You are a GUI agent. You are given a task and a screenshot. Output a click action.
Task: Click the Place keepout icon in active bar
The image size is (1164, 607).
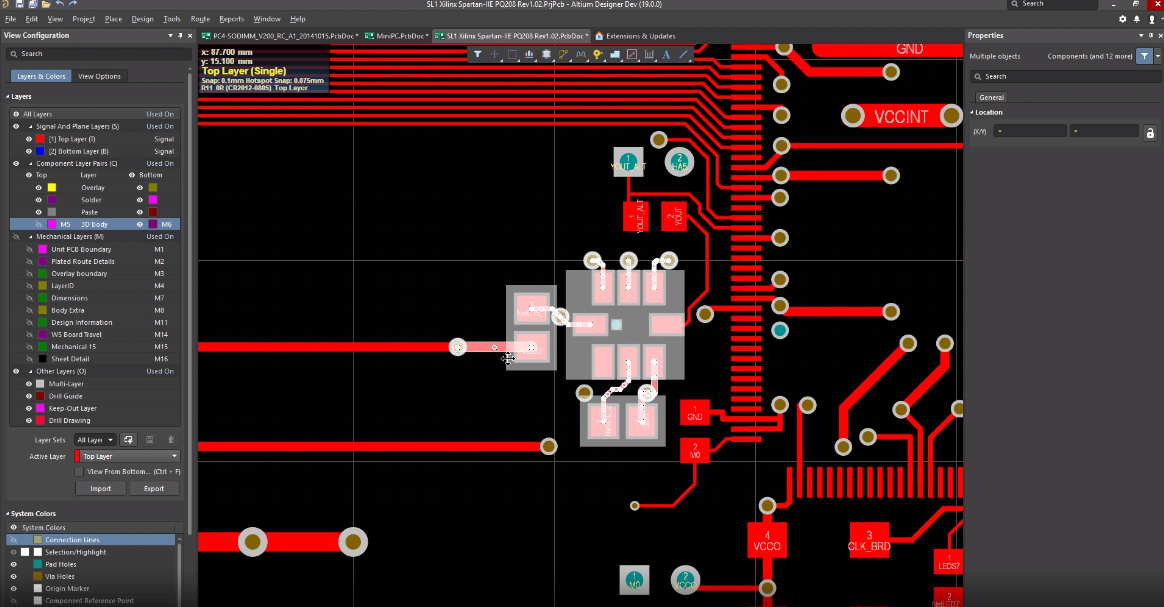(x=632, y=54)
